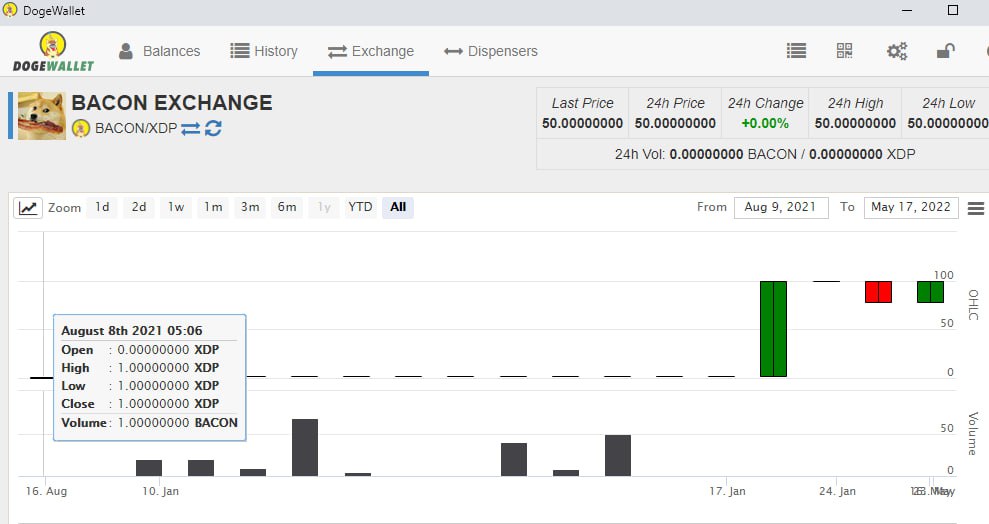Click the BACON token doge thumbnail
The width and height of the screenshot is (989, 524).
point(42,115)
